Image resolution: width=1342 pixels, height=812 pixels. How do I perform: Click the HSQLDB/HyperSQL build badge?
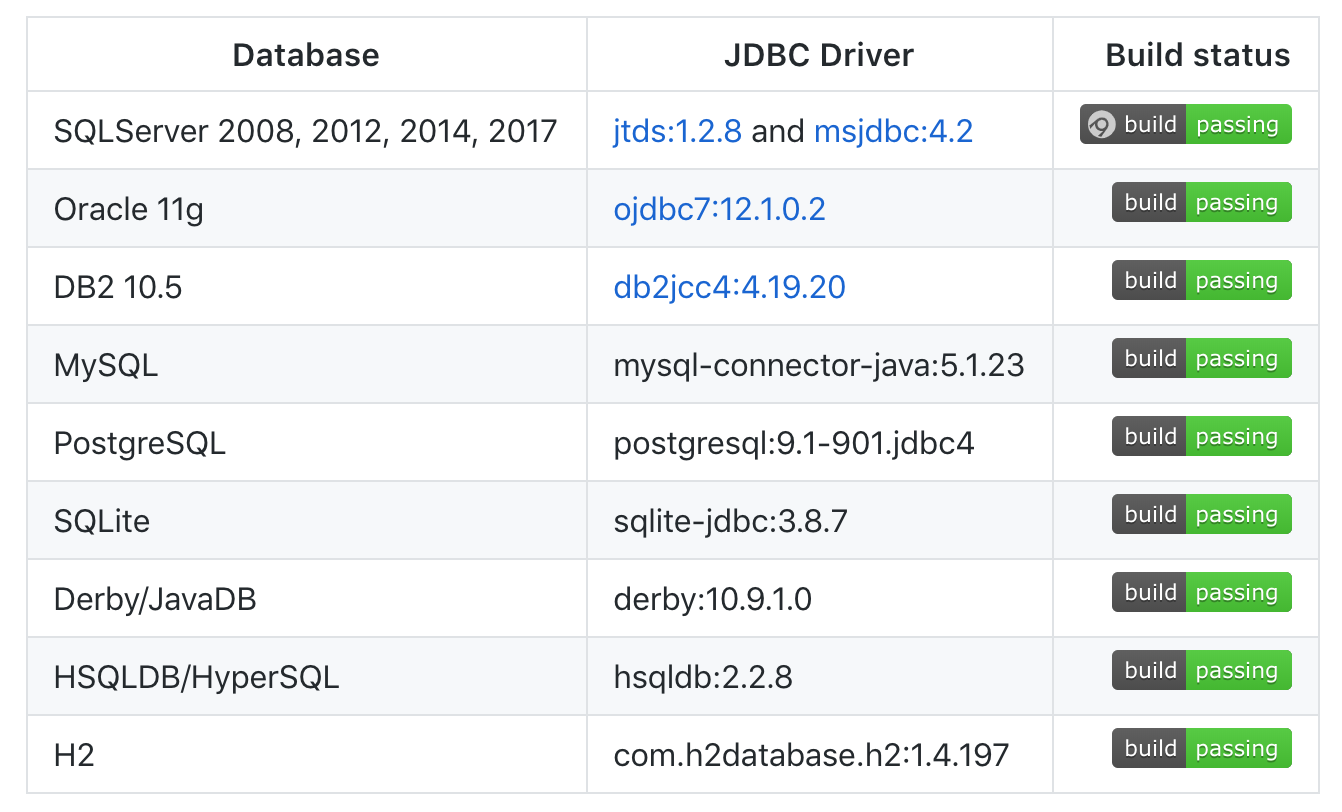point(1201,670)
